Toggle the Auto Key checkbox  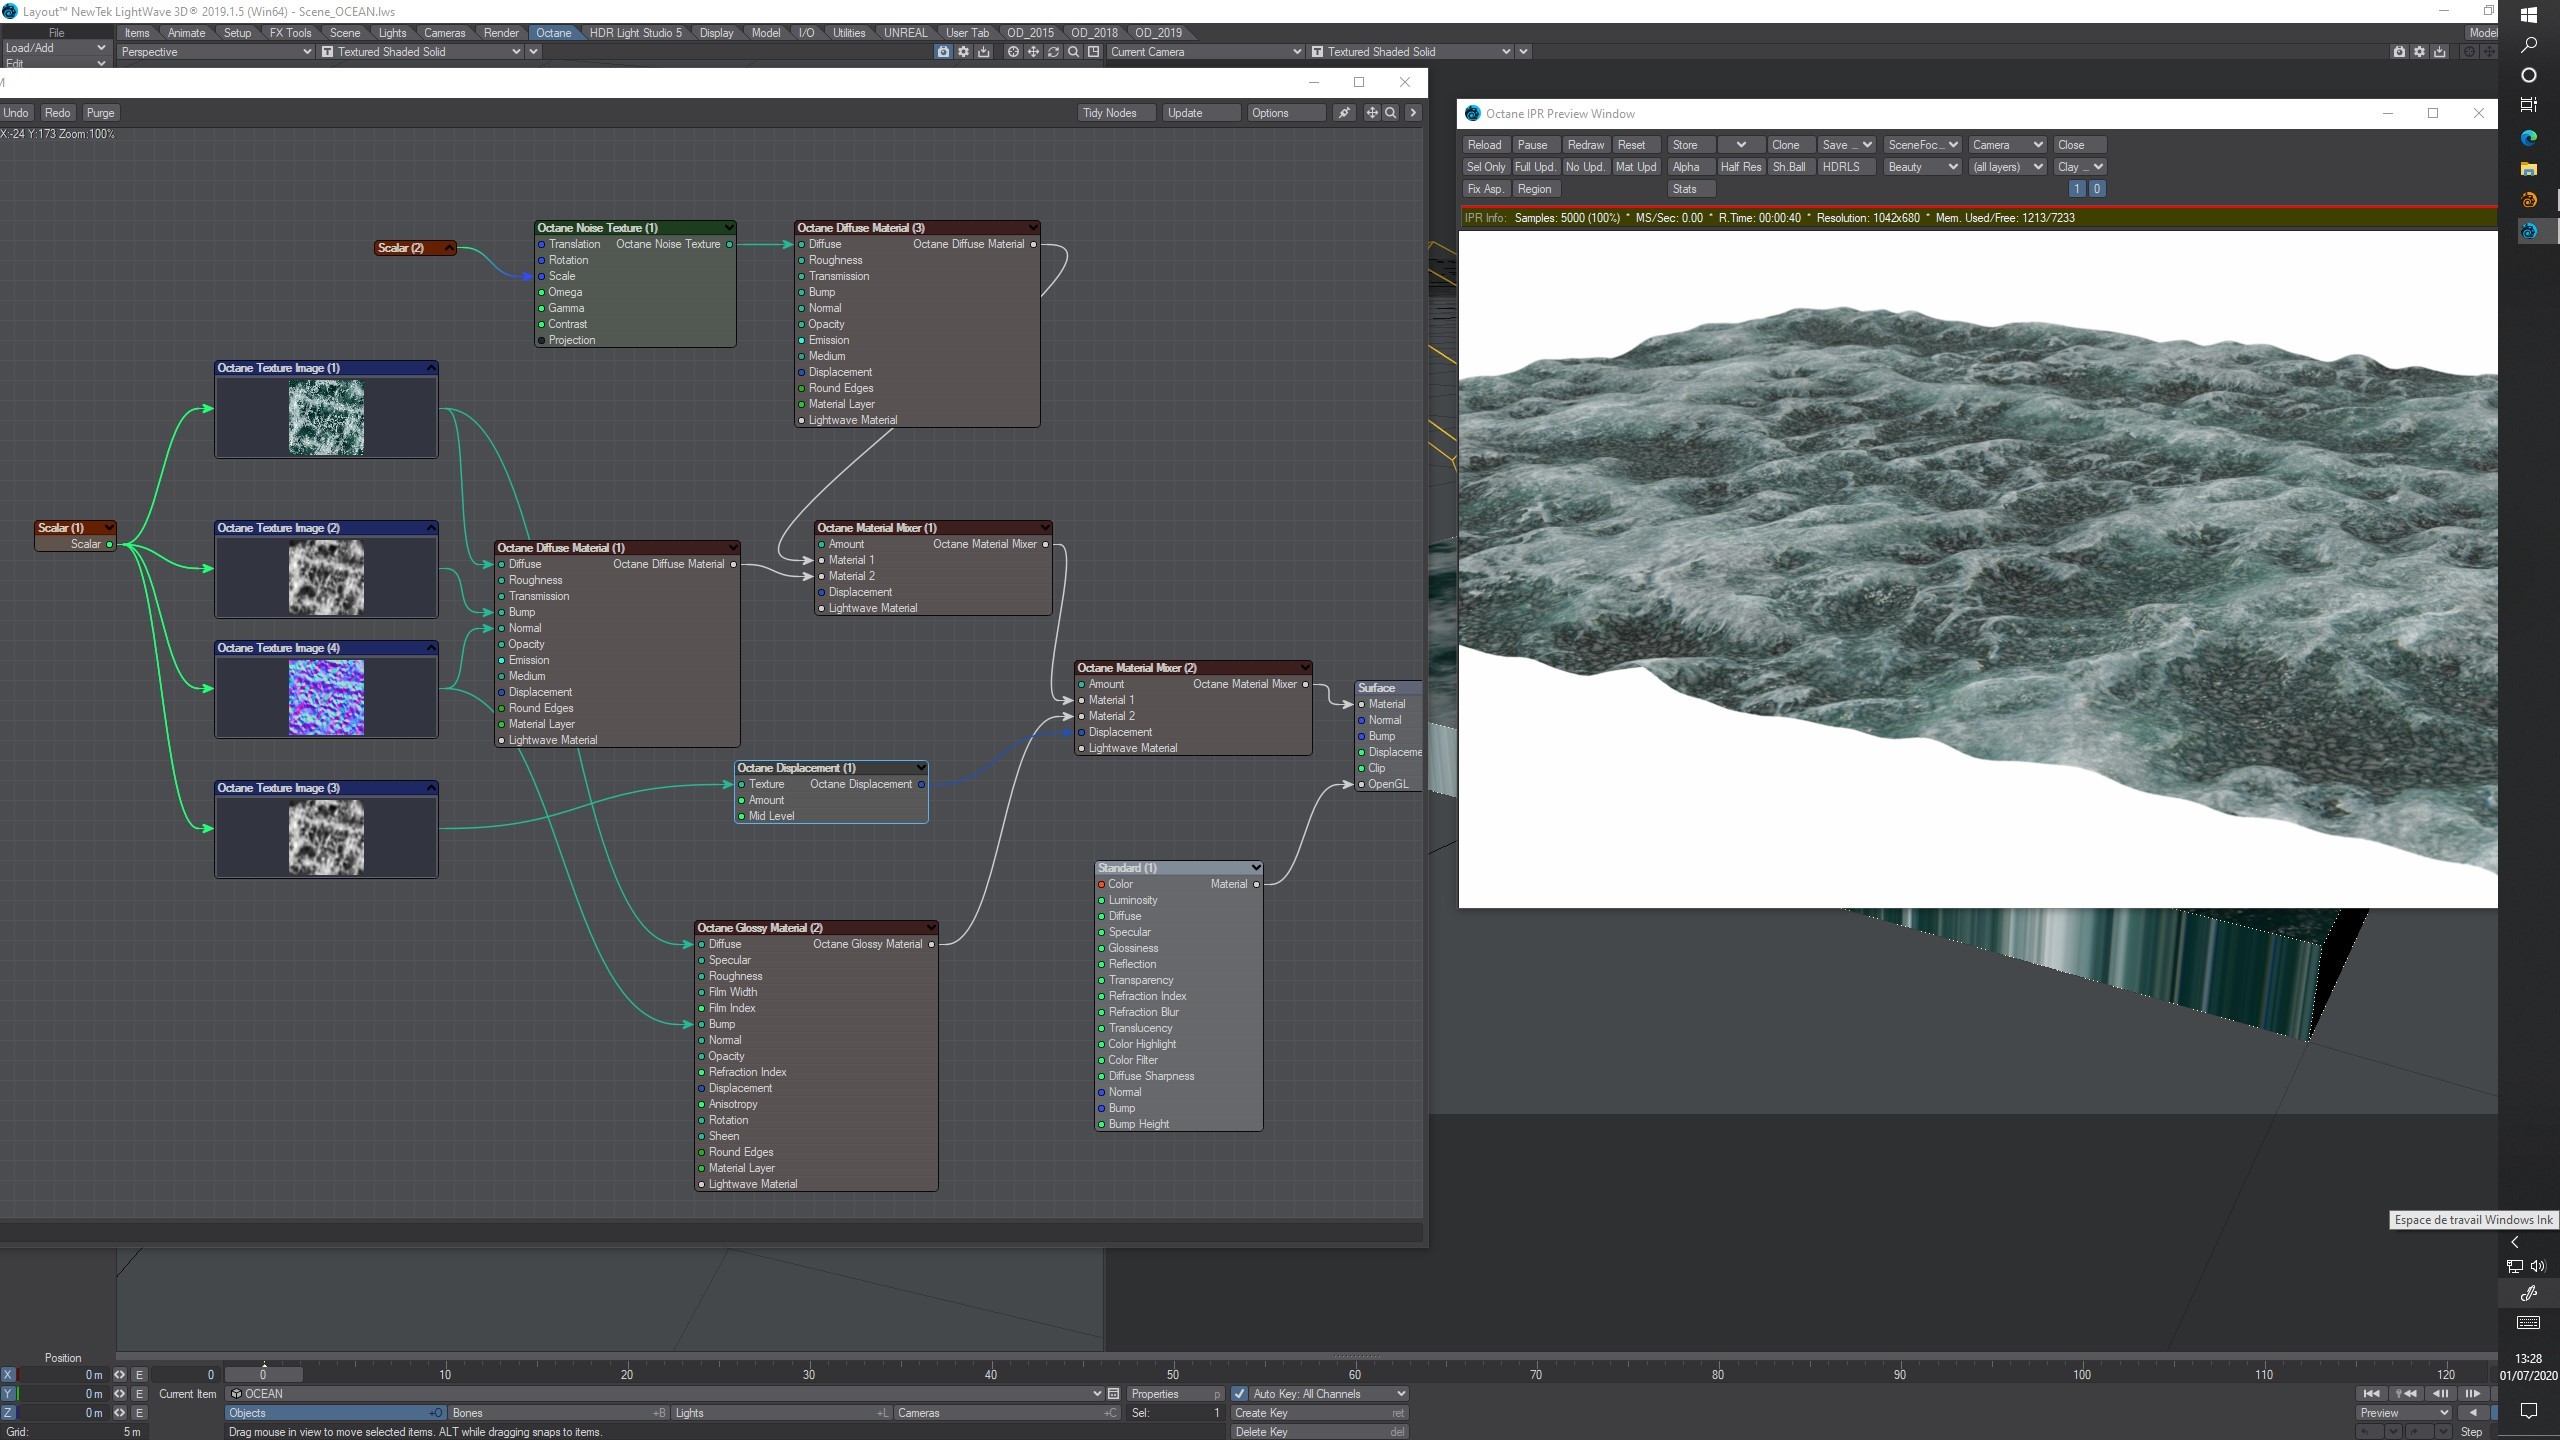point(1240,1394)
